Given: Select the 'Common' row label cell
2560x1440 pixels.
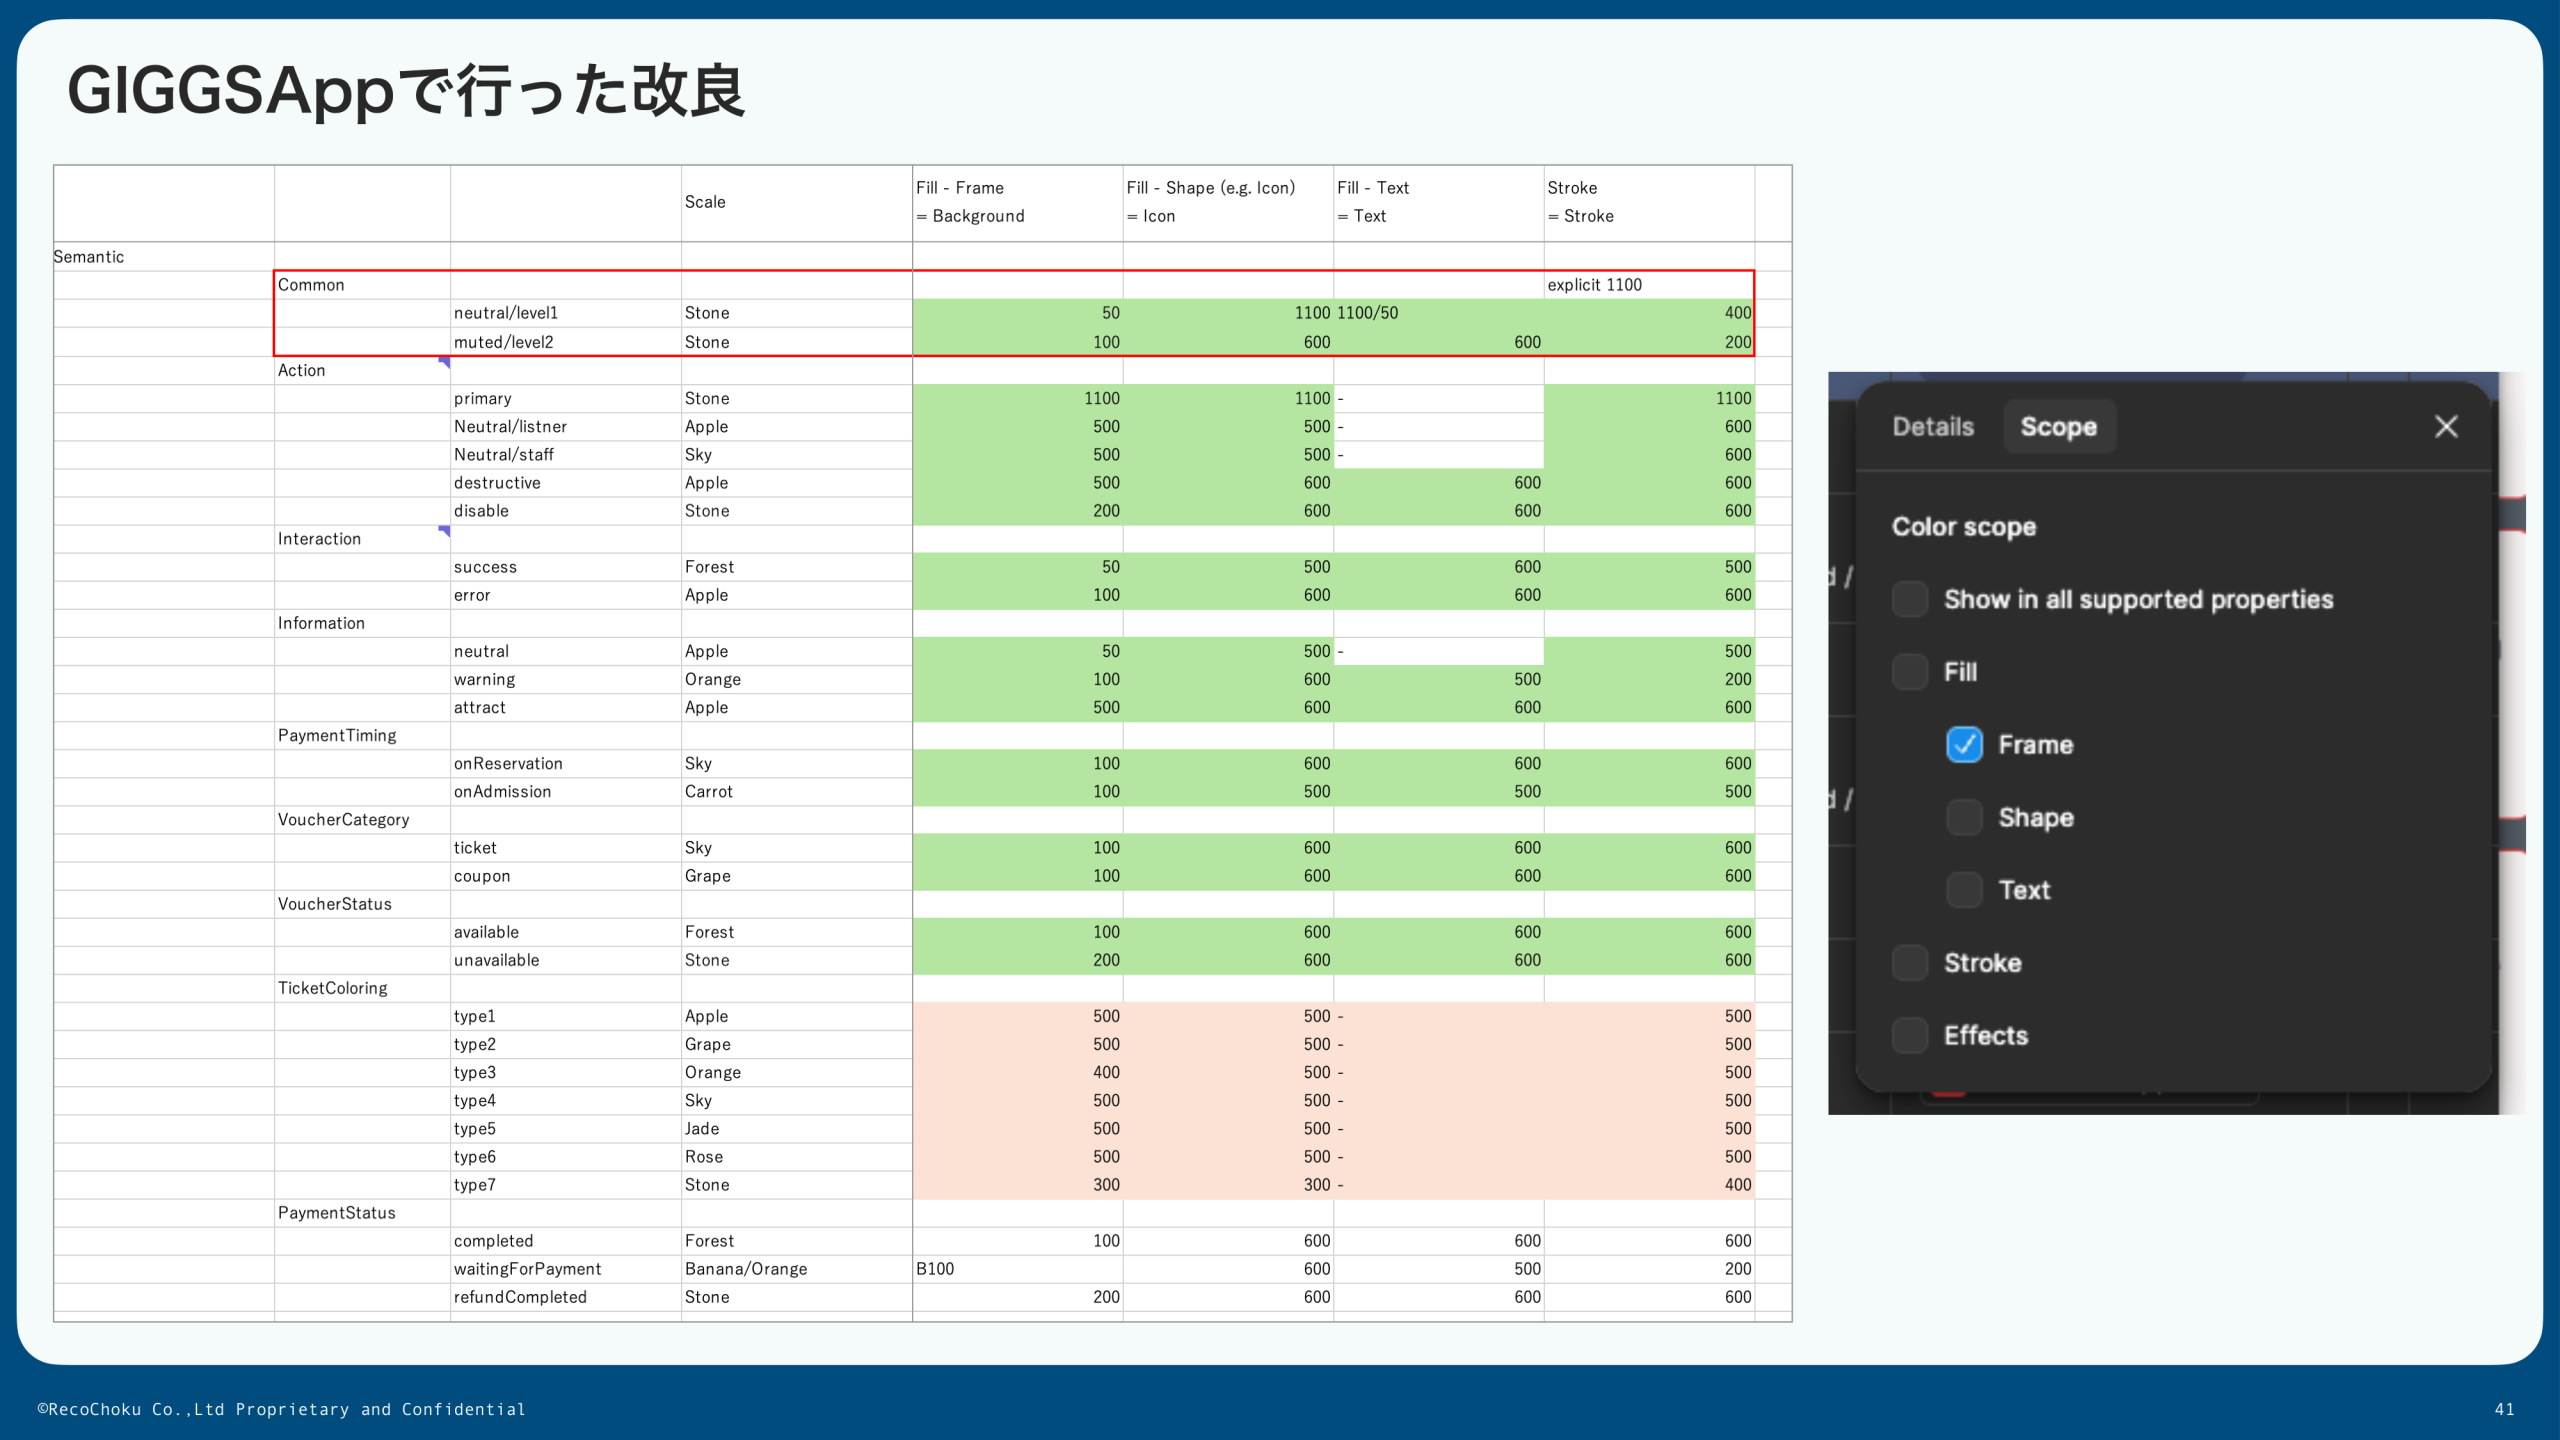Looking at the screenshot, I should [x=311, y=284].
